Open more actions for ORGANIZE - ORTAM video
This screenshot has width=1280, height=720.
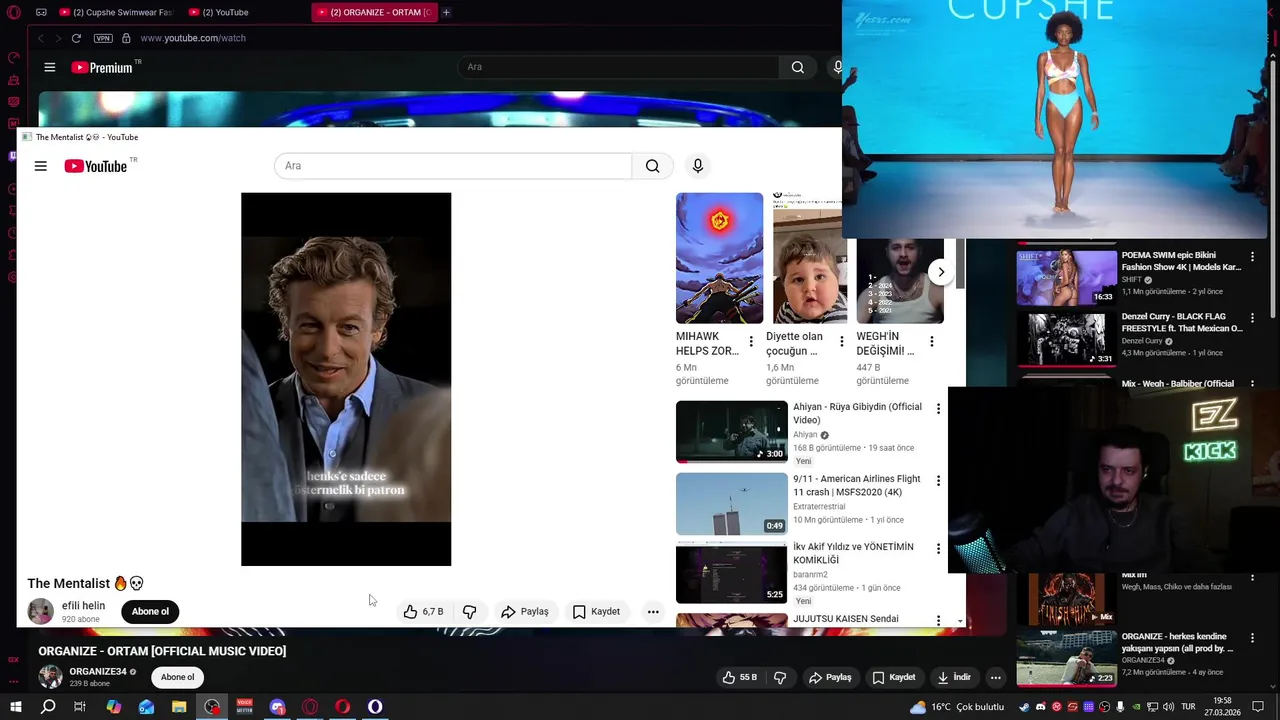click(995, 677)
